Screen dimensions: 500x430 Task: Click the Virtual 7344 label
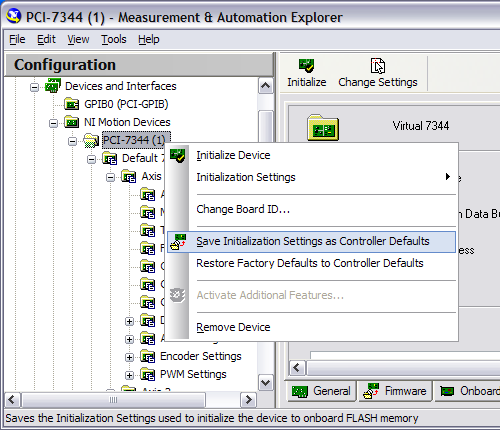[421, 126]
